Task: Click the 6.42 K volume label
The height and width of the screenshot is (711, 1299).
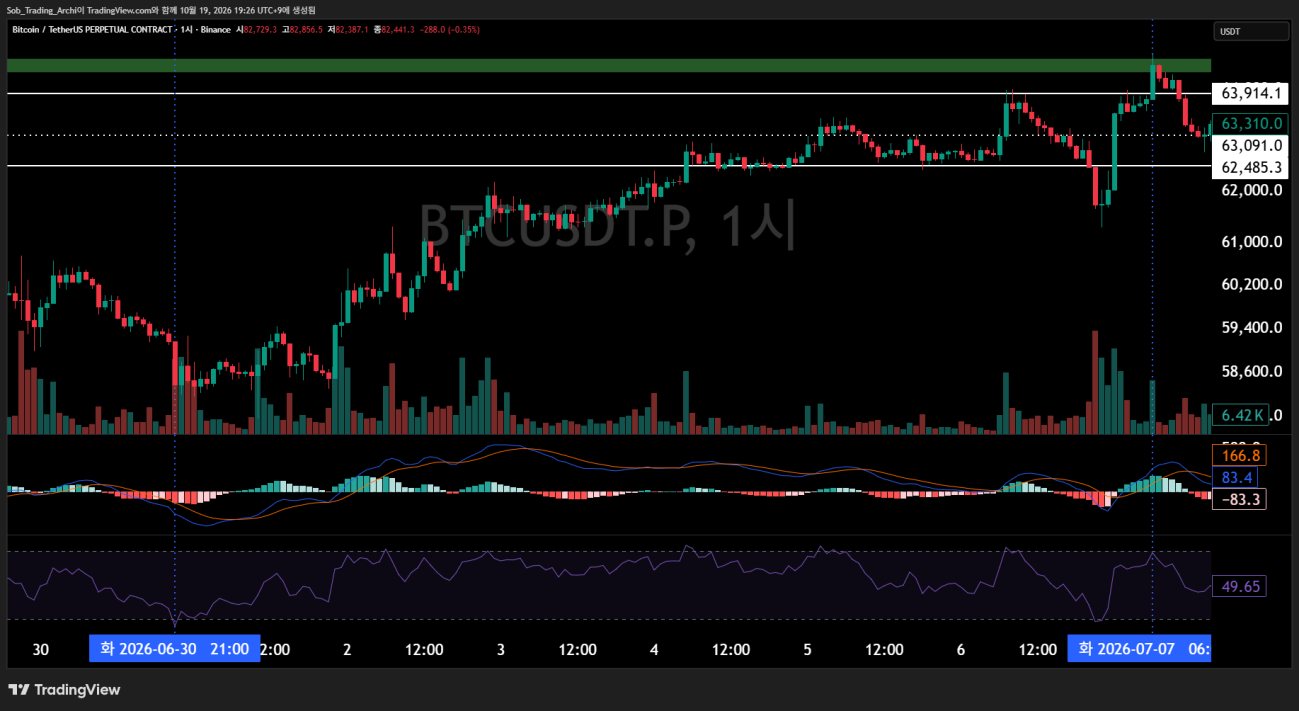Action: [1240, 414]
